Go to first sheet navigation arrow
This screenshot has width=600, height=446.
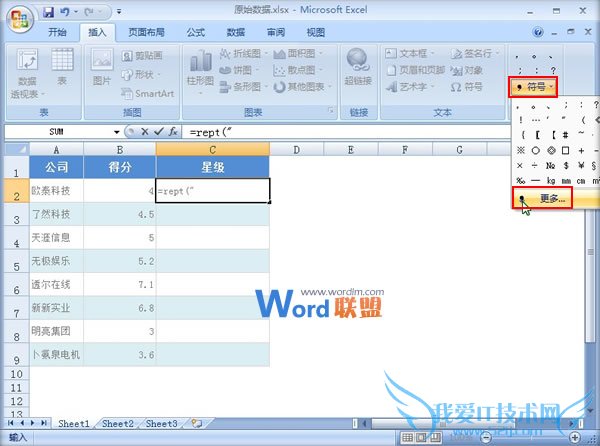coord(10,423)
